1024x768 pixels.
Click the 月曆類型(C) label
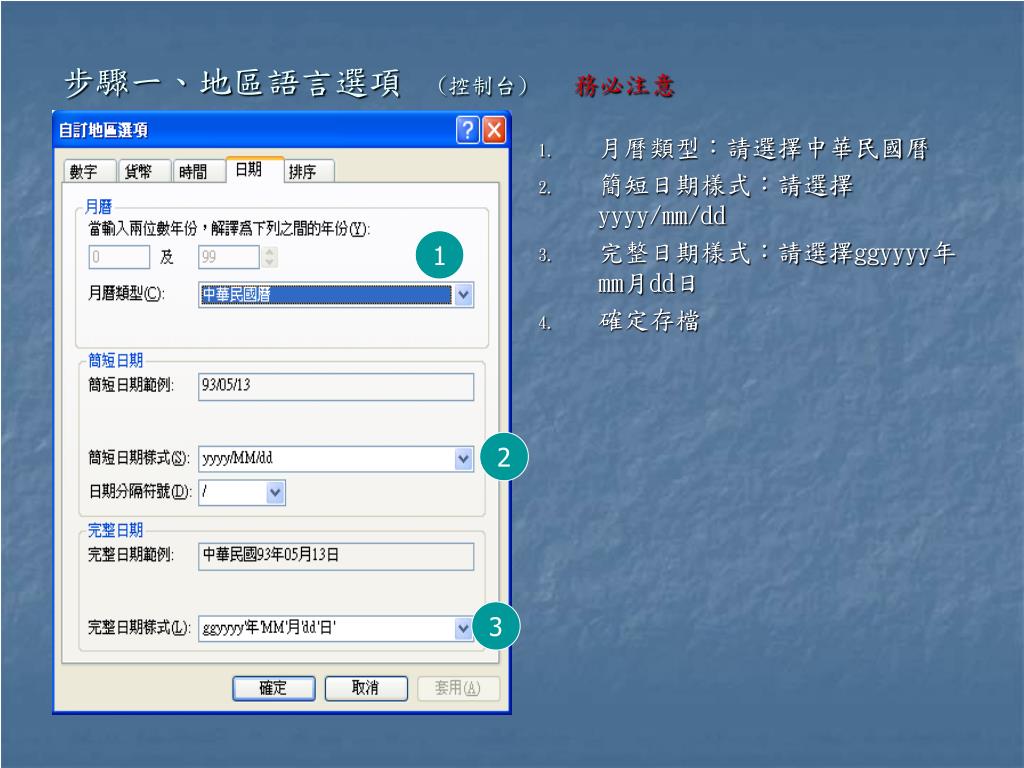pos(126,294)
